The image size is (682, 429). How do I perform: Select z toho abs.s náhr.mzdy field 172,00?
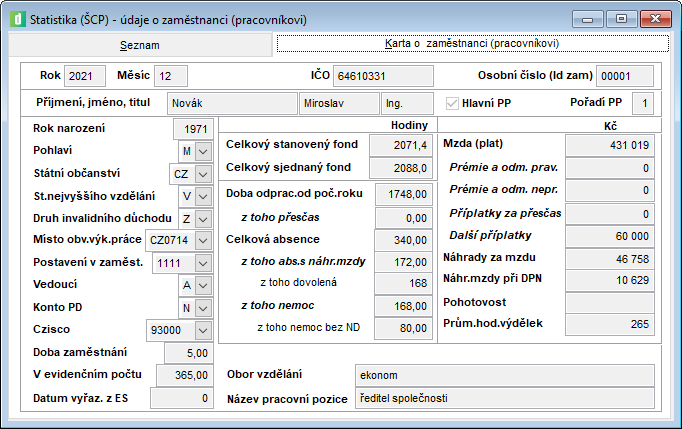coord(403,262)
